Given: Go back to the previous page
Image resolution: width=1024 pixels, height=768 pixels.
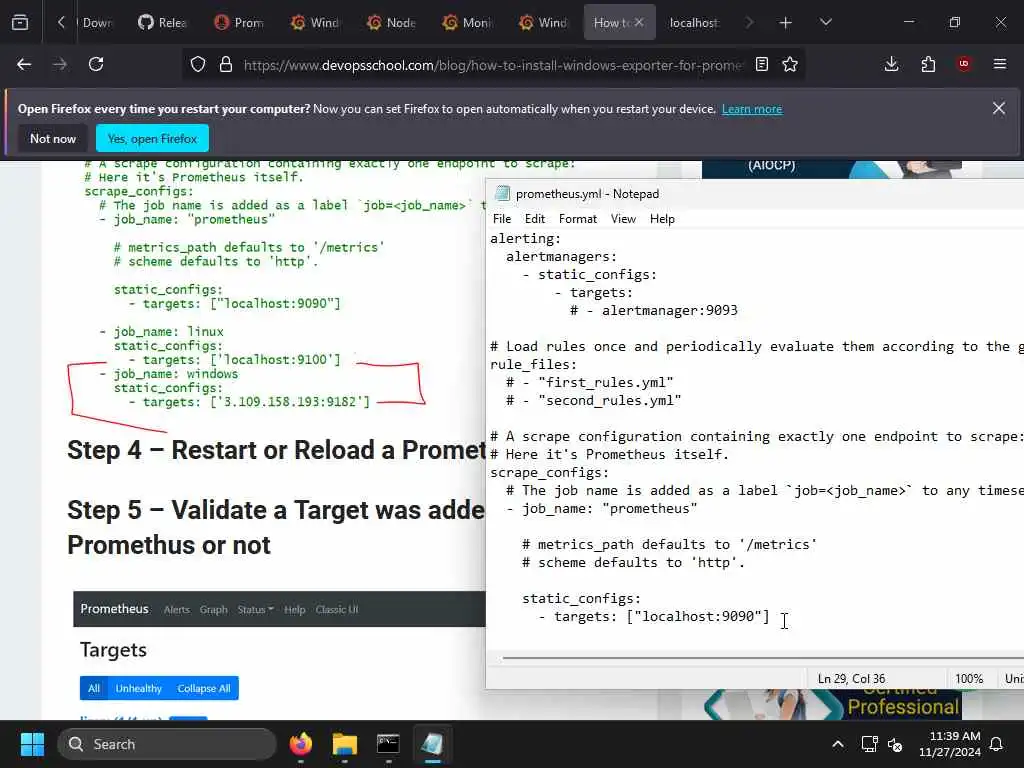Looking at the screenshot, I should pos(24,64).
